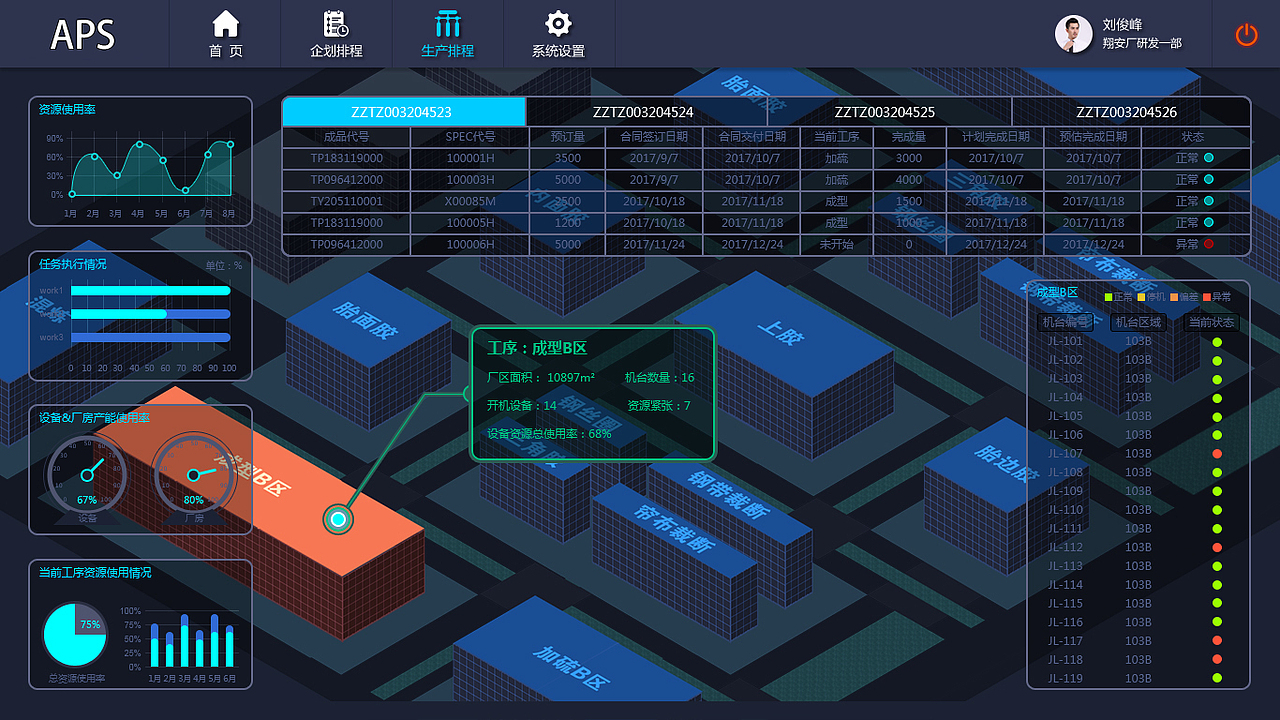Click 资源紧张：7 in popup

[659, 406]
